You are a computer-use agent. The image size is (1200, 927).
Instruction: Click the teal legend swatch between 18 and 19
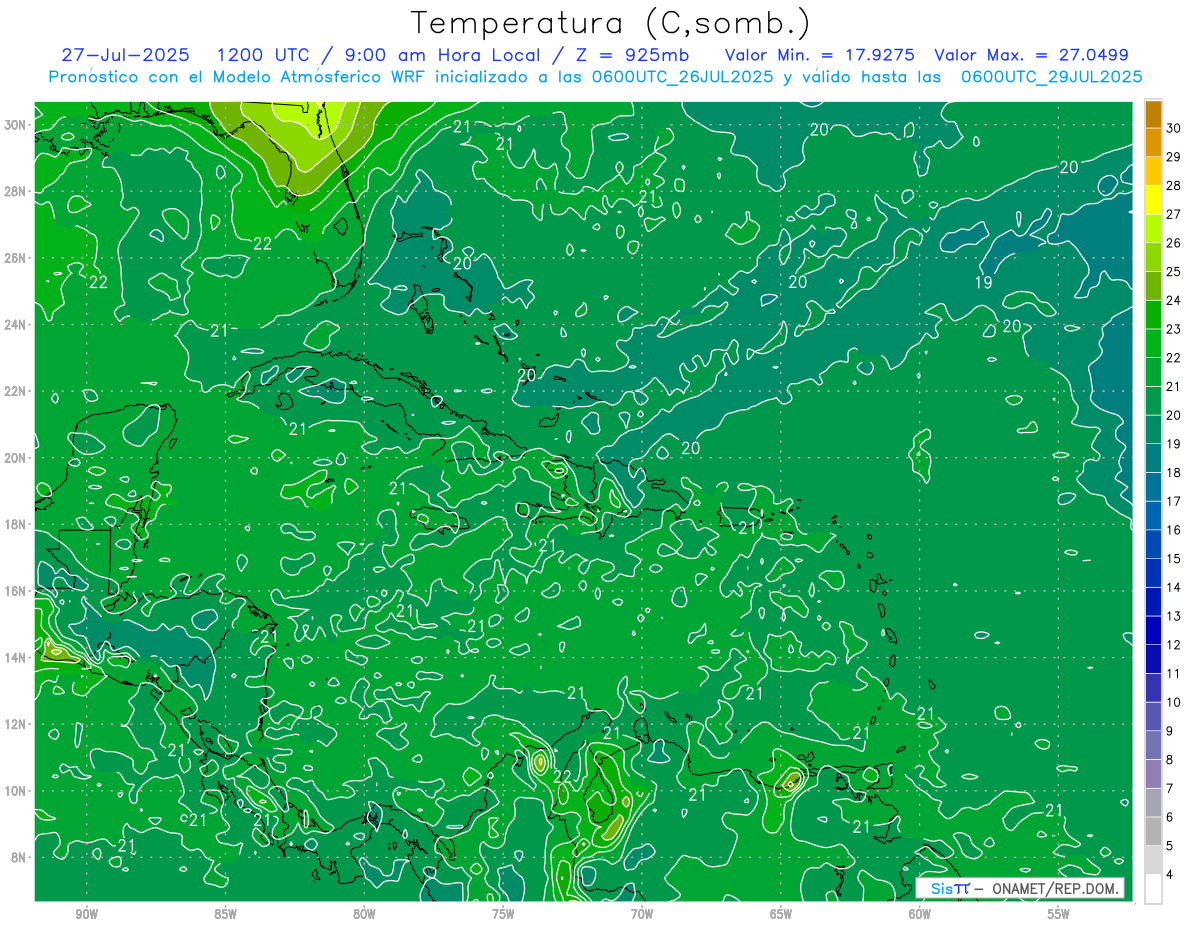1153,458
